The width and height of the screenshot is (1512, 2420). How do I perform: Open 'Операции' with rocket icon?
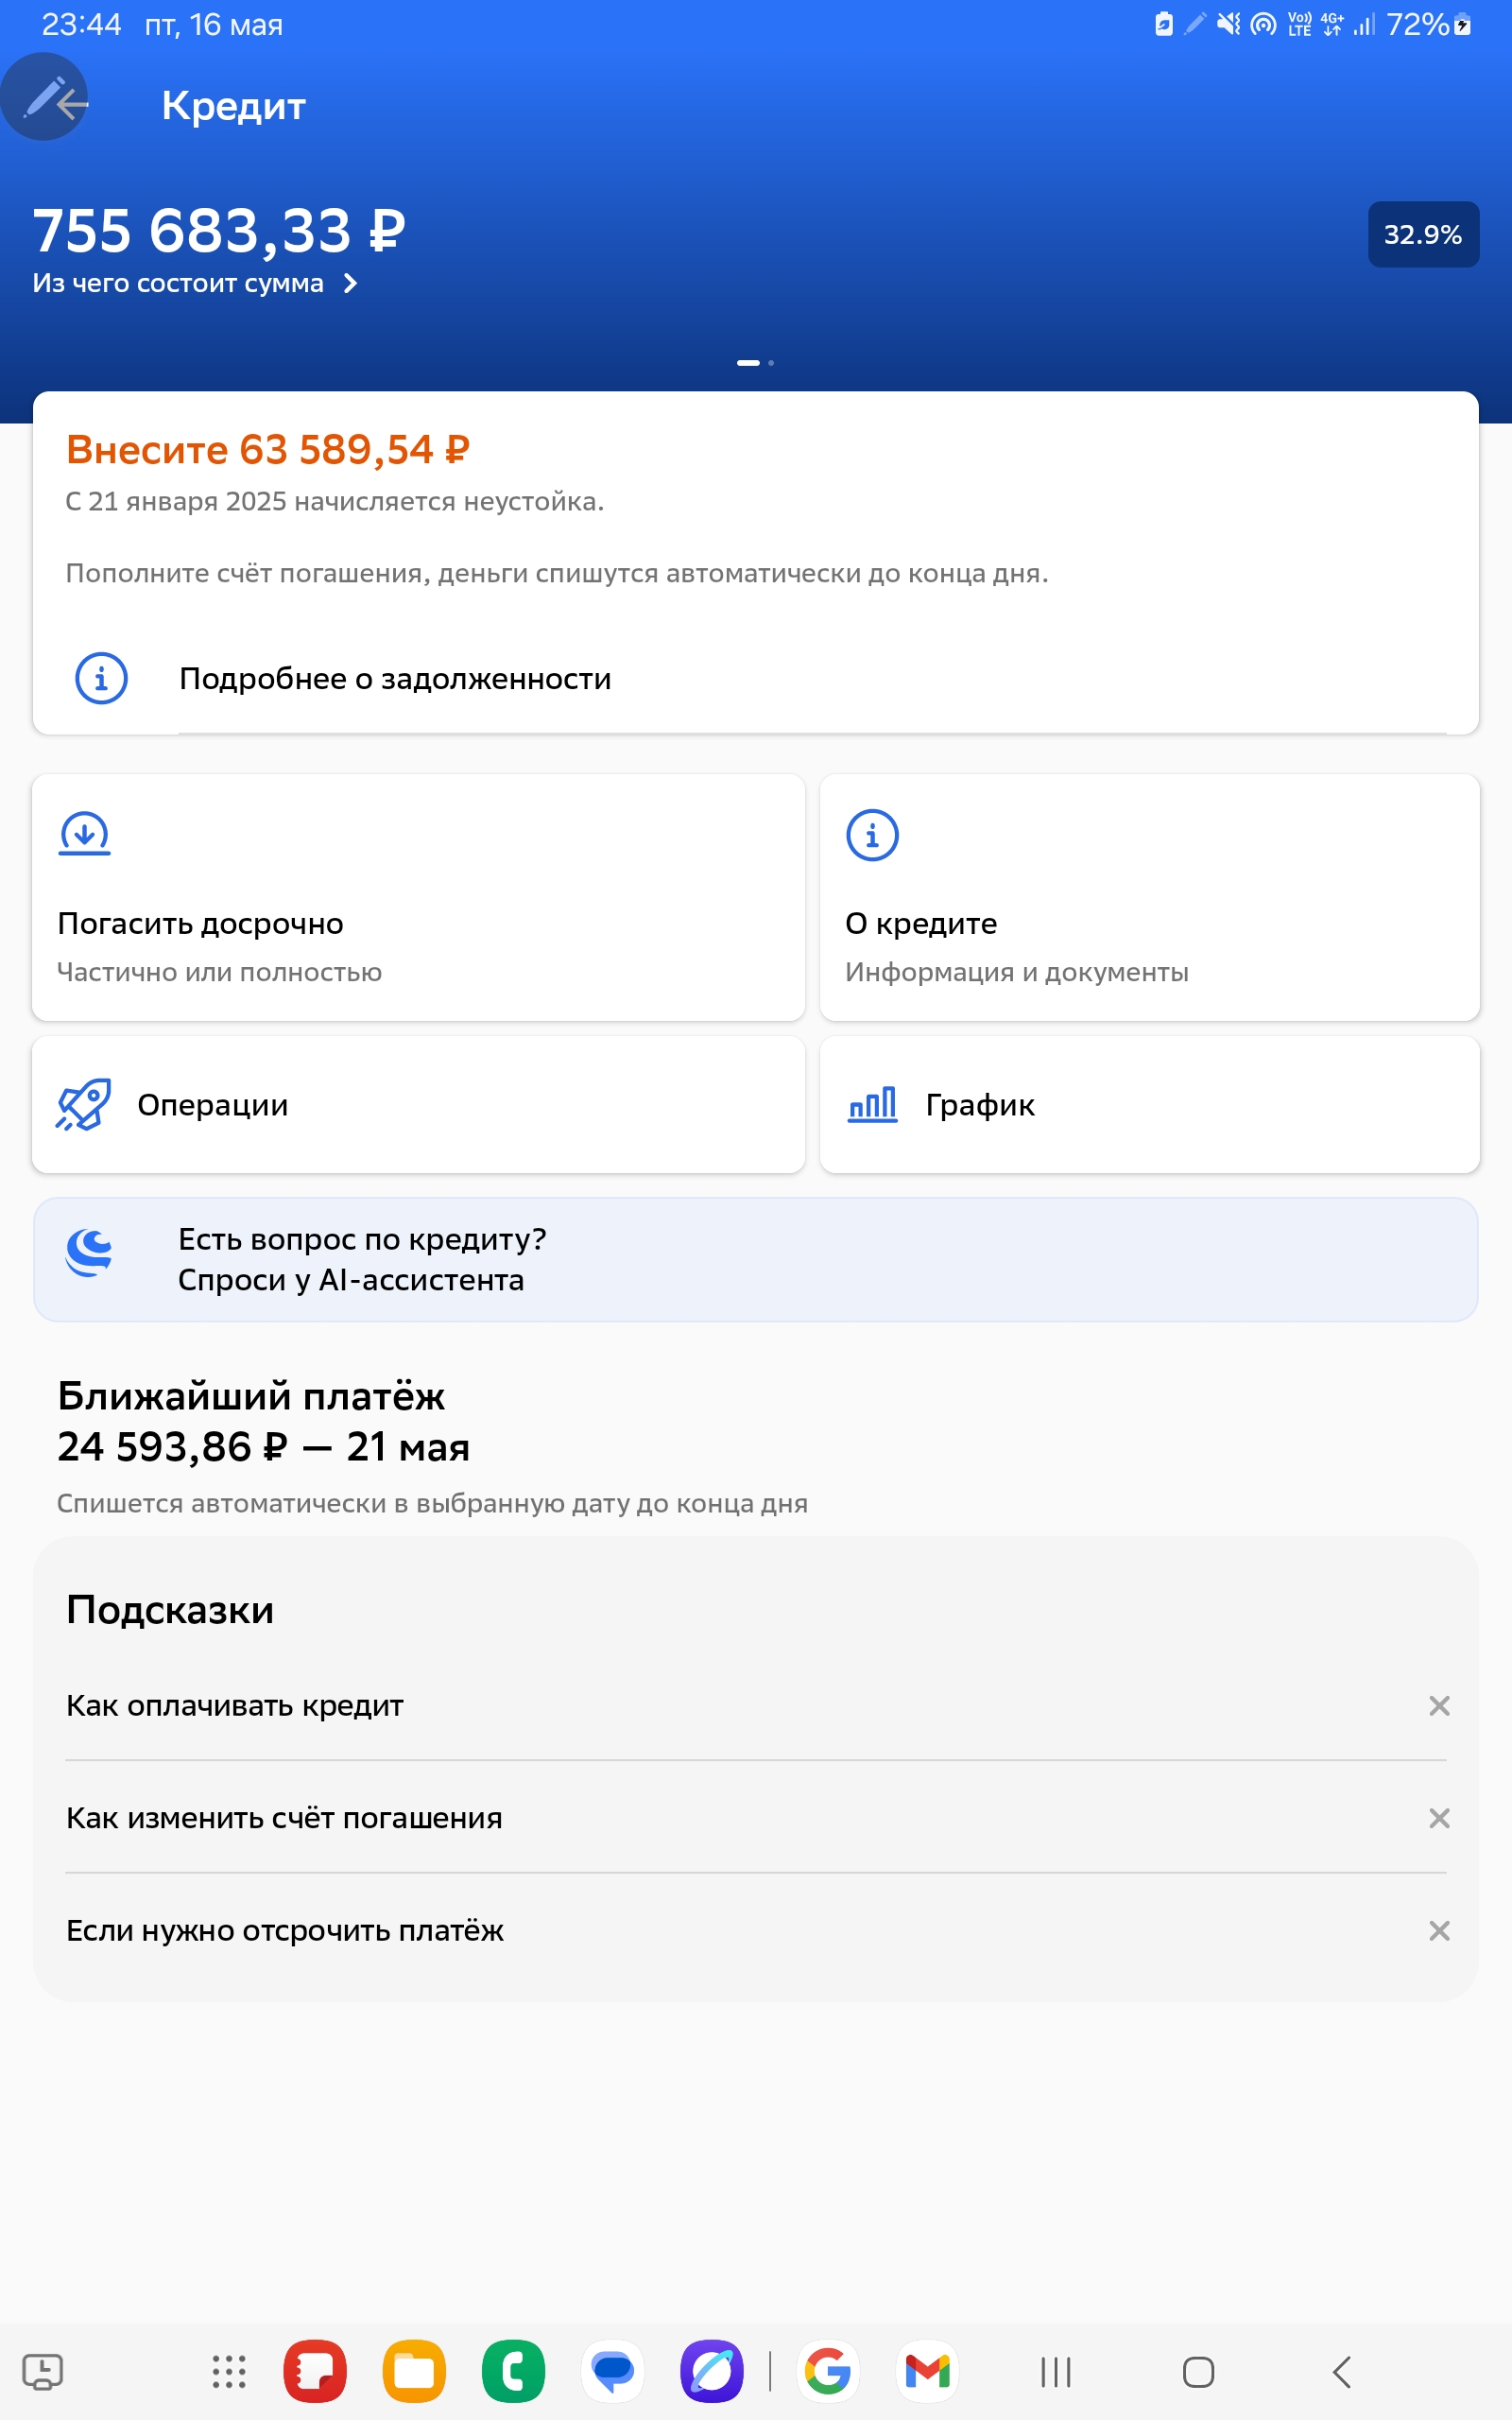point(418,1104)
